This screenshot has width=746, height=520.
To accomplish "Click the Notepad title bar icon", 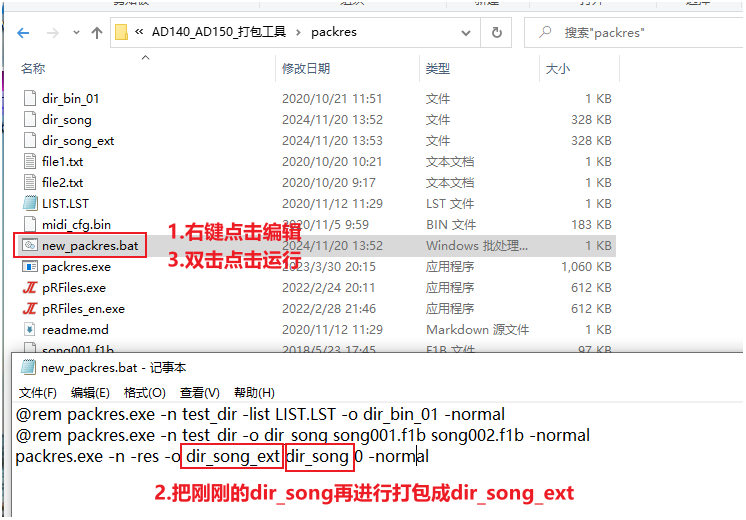I will [28, 367].
